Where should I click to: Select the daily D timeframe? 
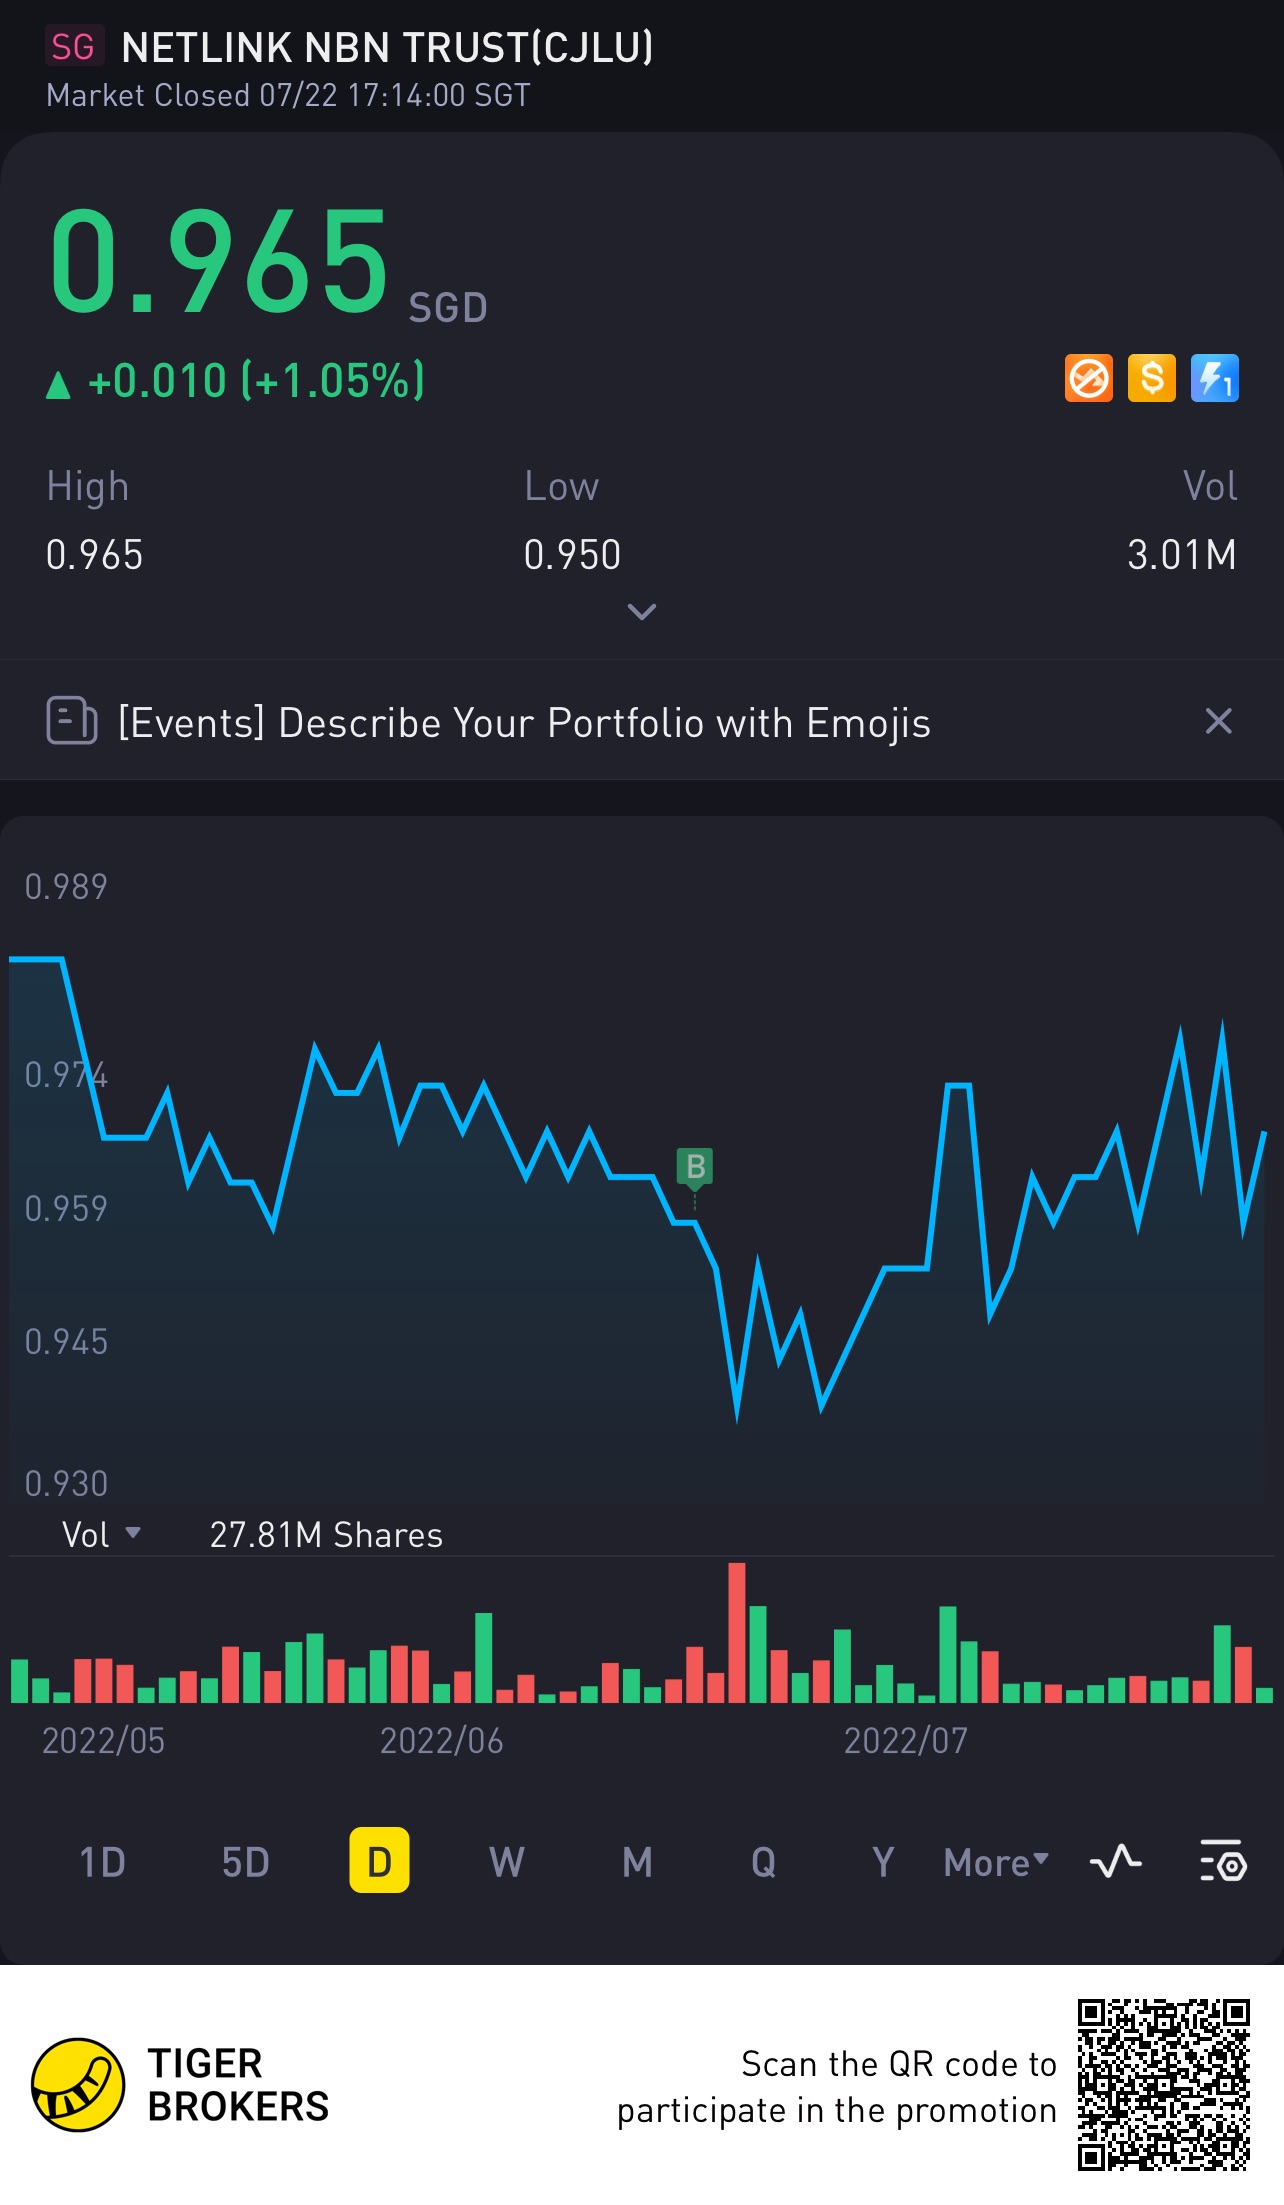click(x=379, y=1861)
